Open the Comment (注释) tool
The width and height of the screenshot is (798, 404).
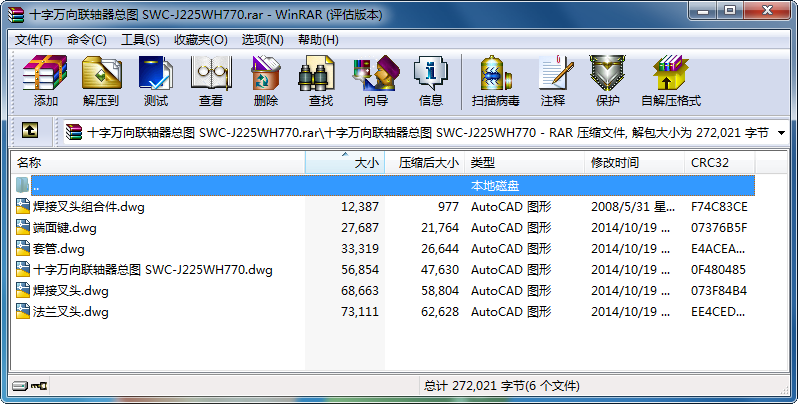point(553,81)
